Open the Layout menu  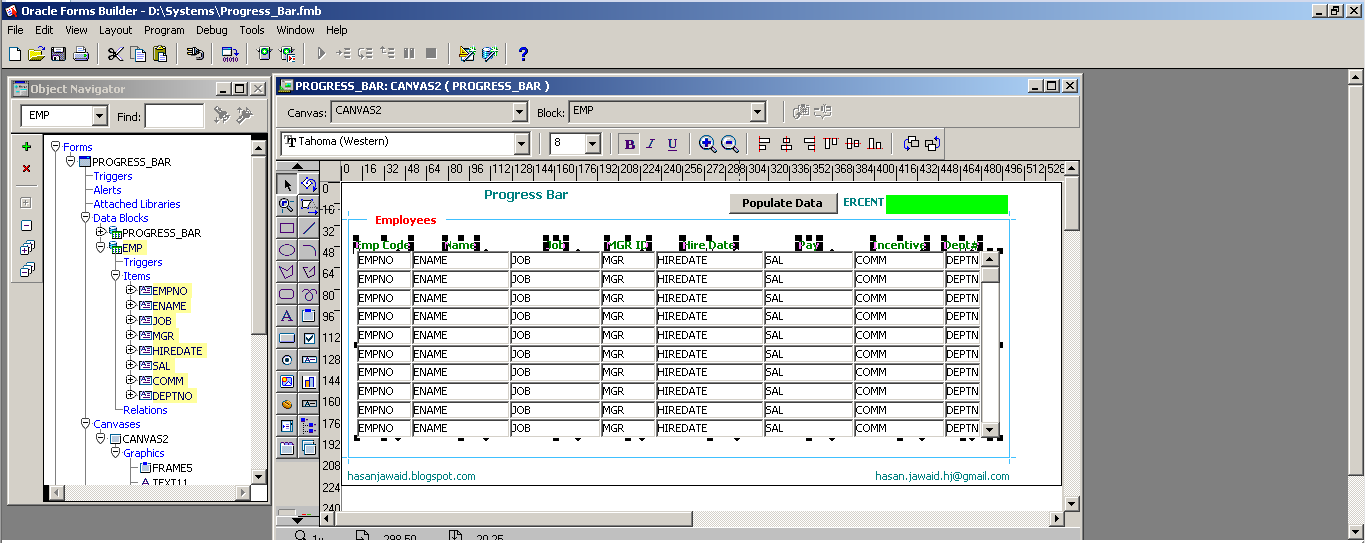(115, 30)
